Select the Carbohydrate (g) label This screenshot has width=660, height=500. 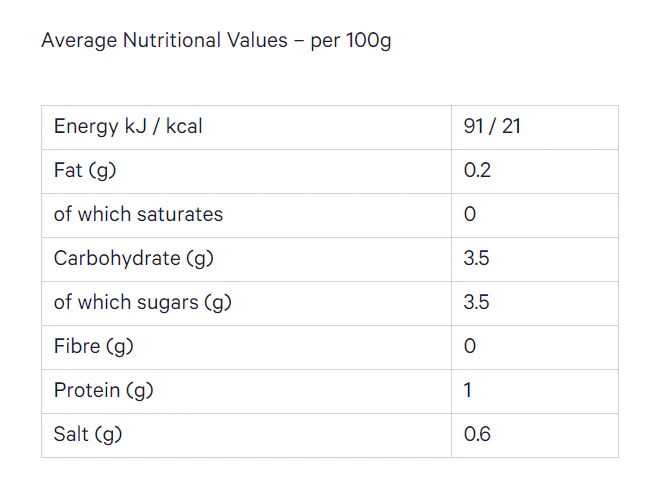coord(133,258)
